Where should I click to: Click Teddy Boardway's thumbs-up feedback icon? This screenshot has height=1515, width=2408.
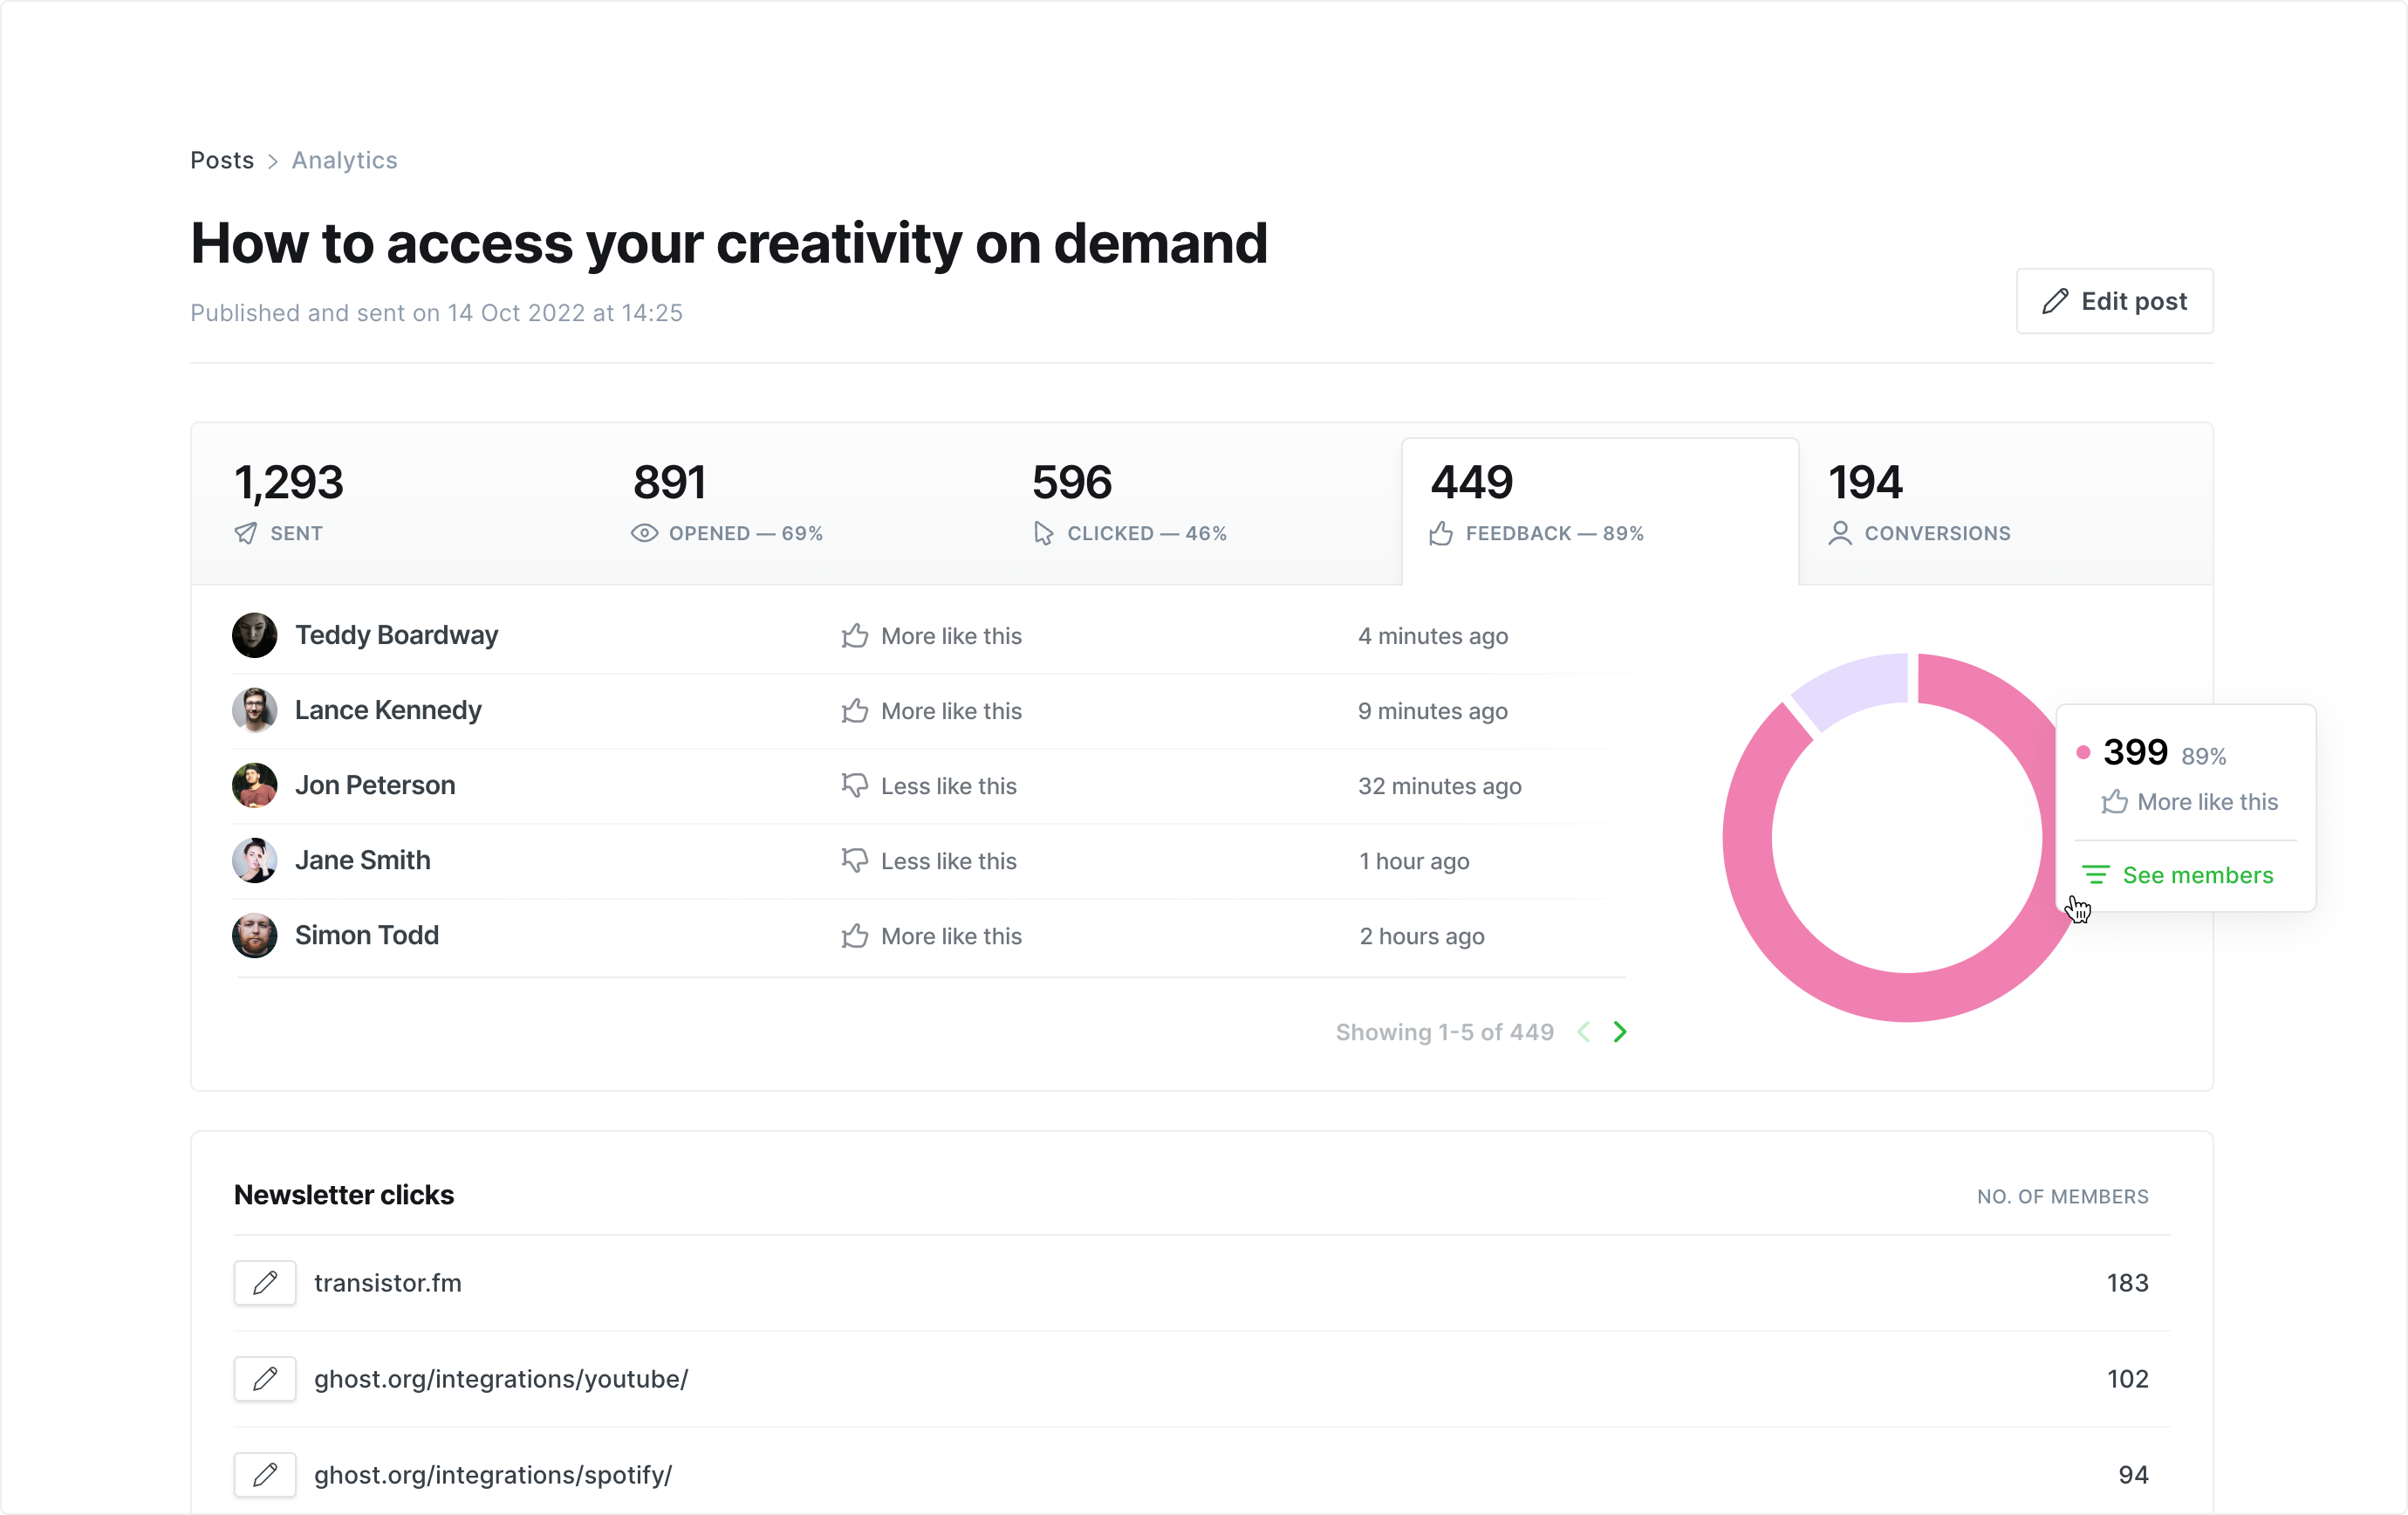pos(854,636)
